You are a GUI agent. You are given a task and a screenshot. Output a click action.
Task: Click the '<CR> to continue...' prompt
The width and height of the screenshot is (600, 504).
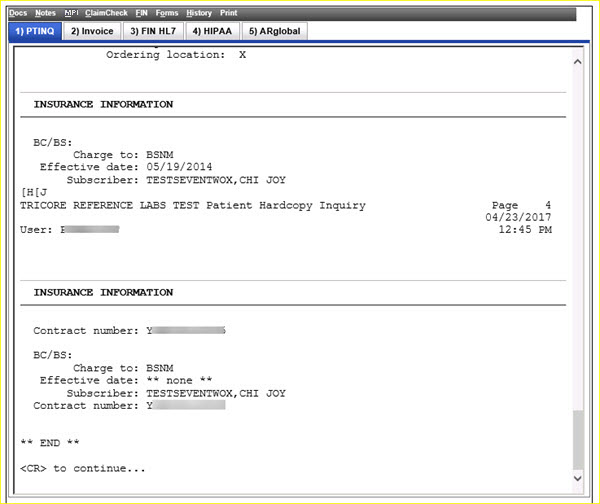[x=82, y=468]
